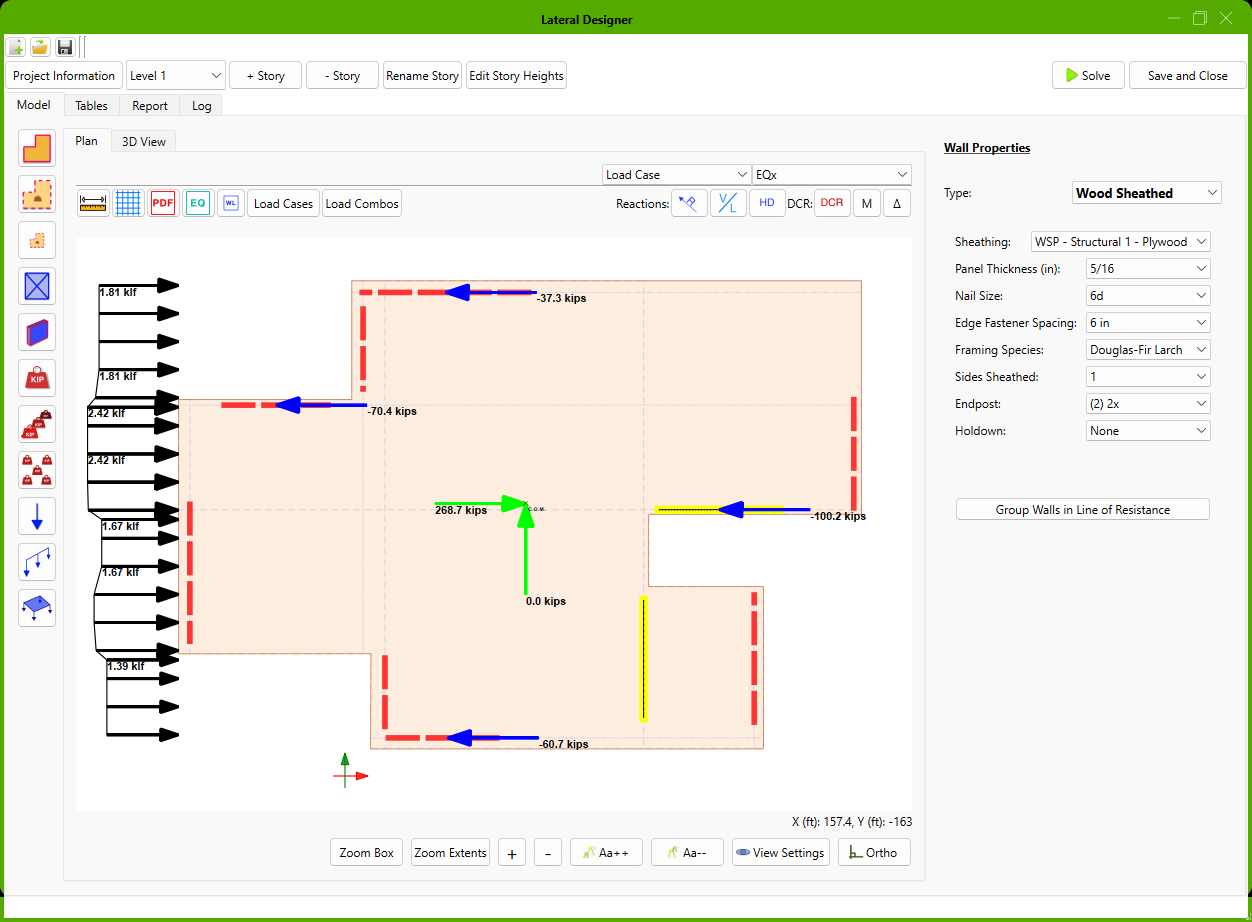Expand the Level 1 story dropdown
This screenshot has height=922, width=1252.
175,76
